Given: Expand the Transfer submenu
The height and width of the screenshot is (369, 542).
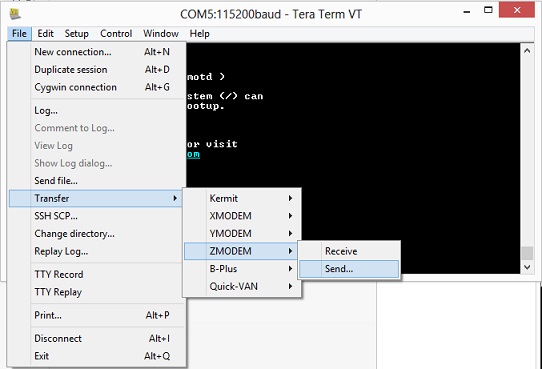Looking at the screenshot, I should (x=96, y=198).
